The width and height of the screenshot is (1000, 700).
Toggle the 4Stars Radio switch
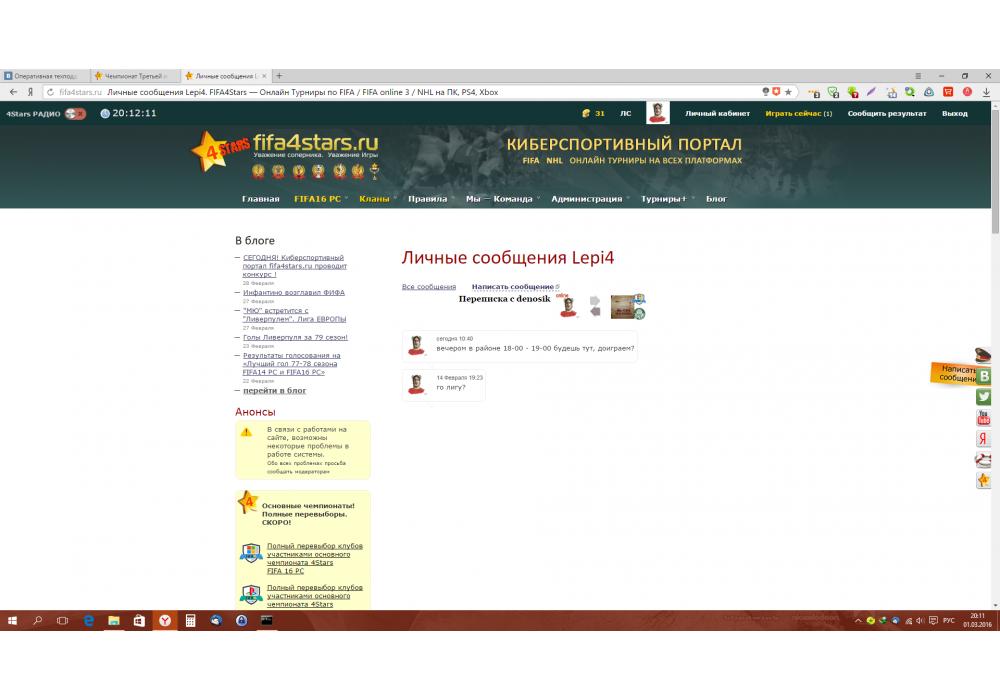(x=75, y=114)
